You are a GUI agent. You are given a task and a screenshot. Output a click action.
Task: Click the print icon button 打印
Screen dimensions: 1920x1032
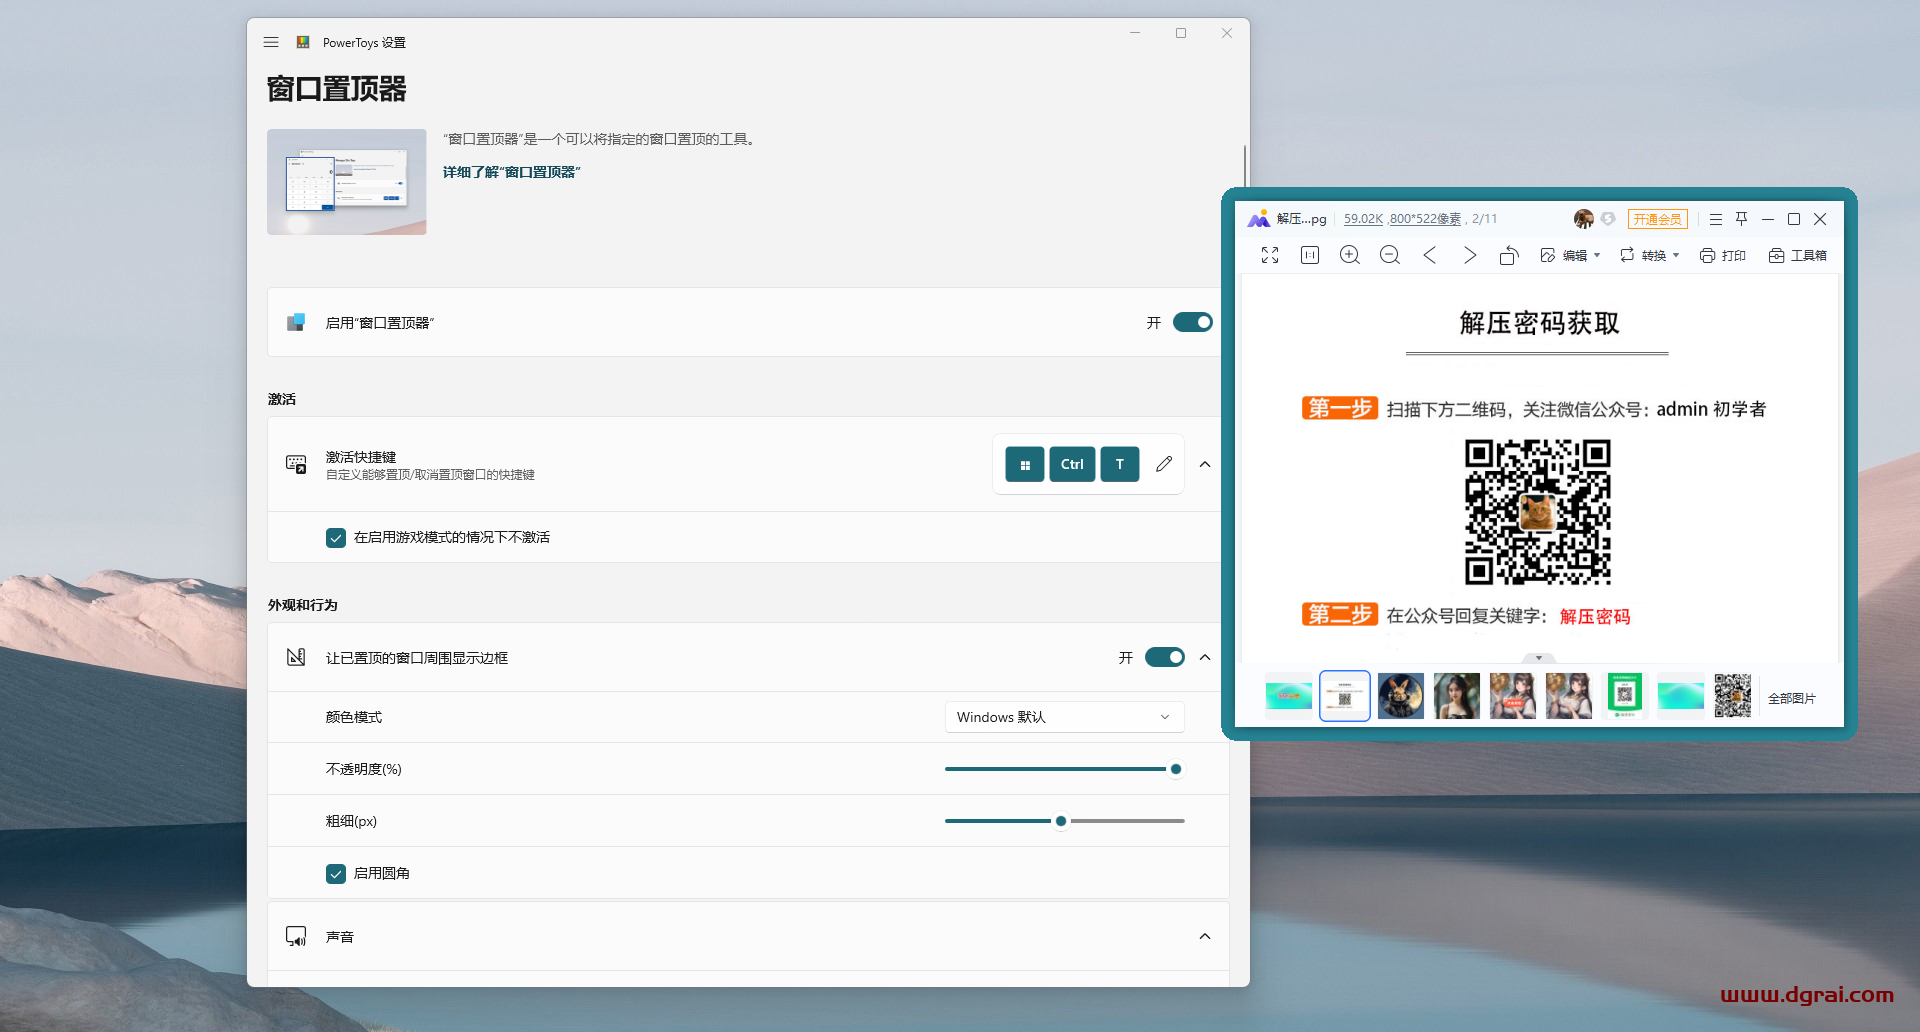click(1722, 255)
